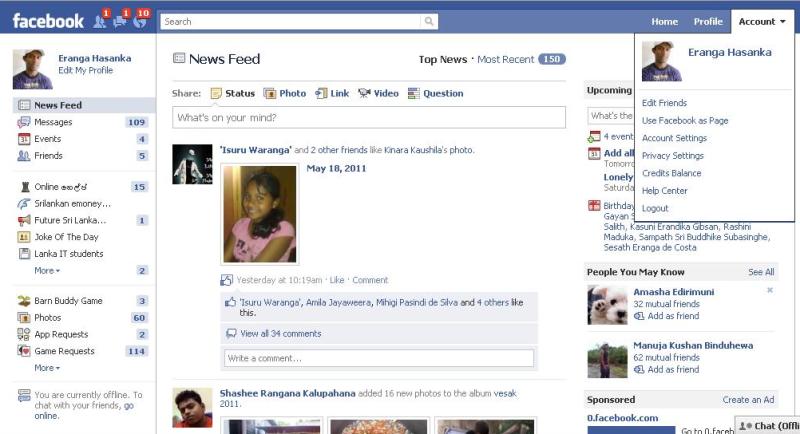Click the 0.facebook.com sponsored link

coord(622,418)
